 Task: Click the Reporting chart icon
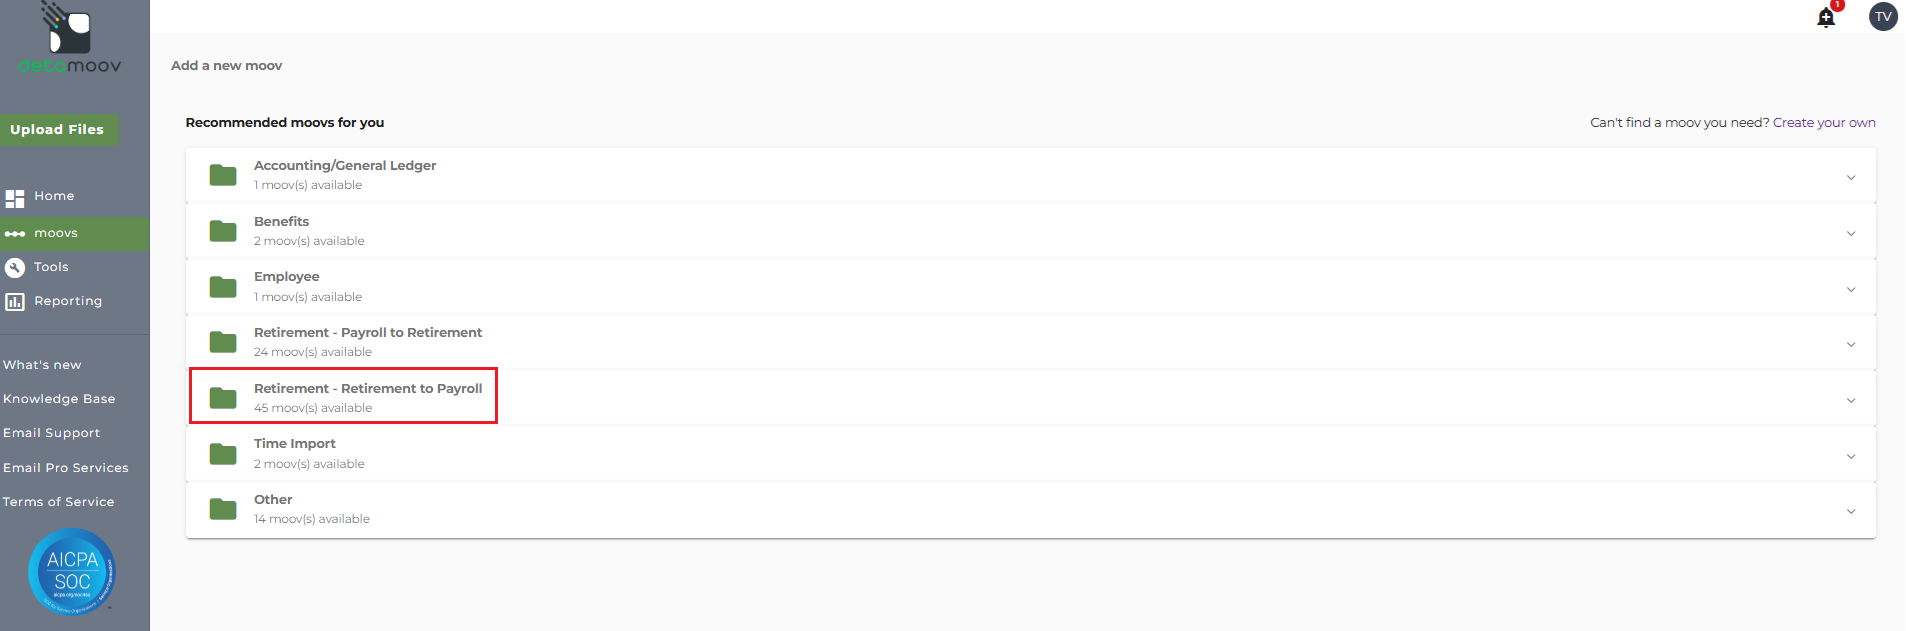click(x=15, y=301)
